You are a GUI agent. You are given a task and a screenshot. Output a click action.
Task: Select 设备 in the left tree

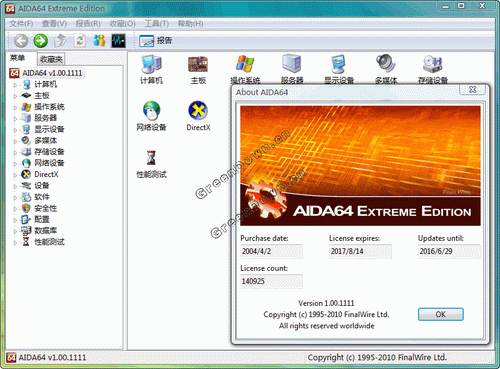pyautogui.click(x=42, y=185)
